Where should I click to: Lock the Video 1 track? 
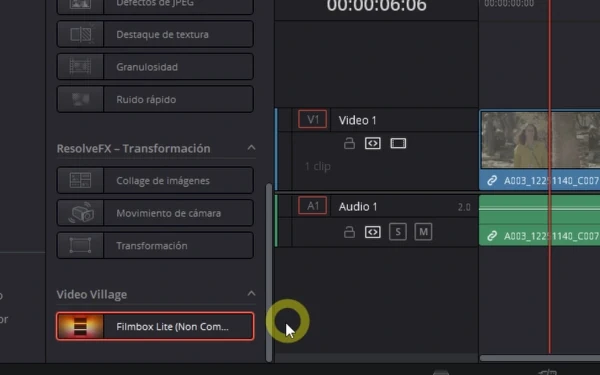point(349,143)
